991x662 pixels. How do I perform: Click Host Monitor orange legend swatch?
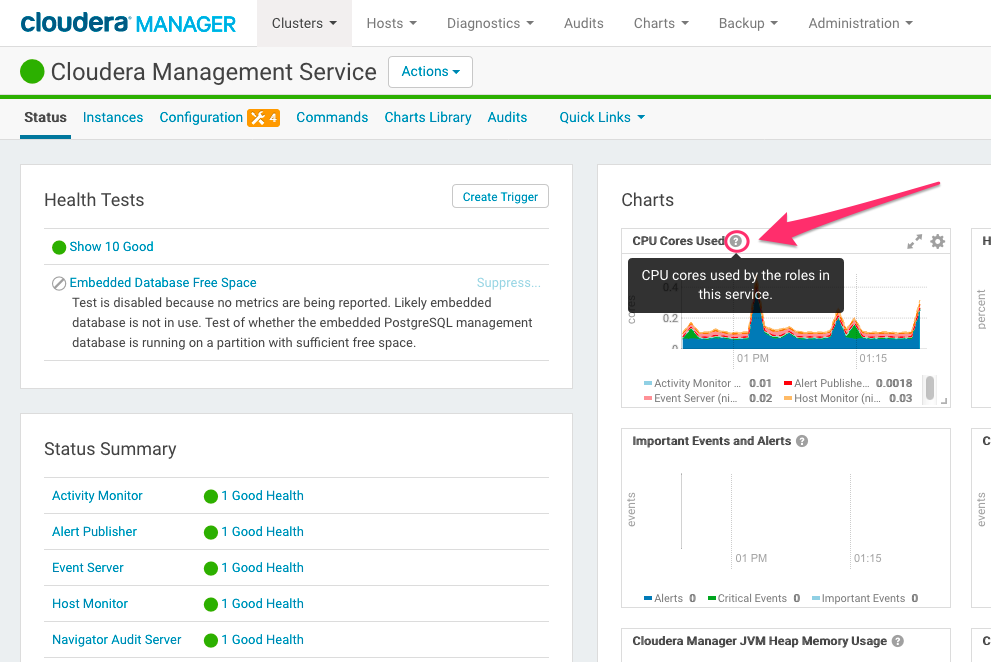788,398
